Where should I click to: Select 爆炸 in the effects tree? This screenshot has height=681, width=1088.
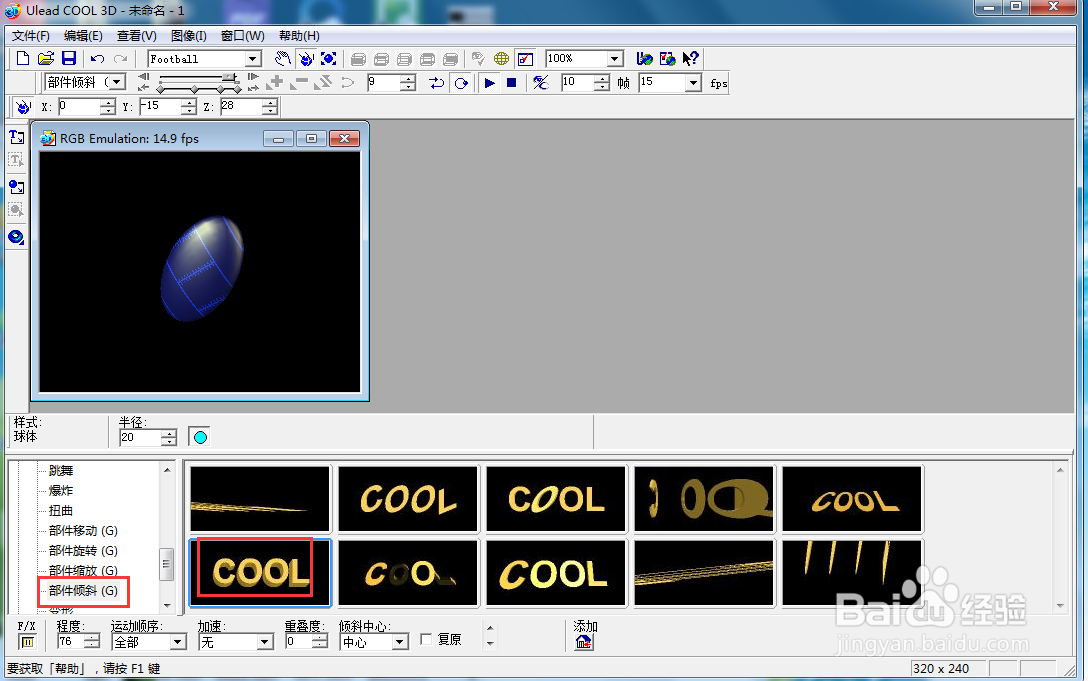click(61, 491)
